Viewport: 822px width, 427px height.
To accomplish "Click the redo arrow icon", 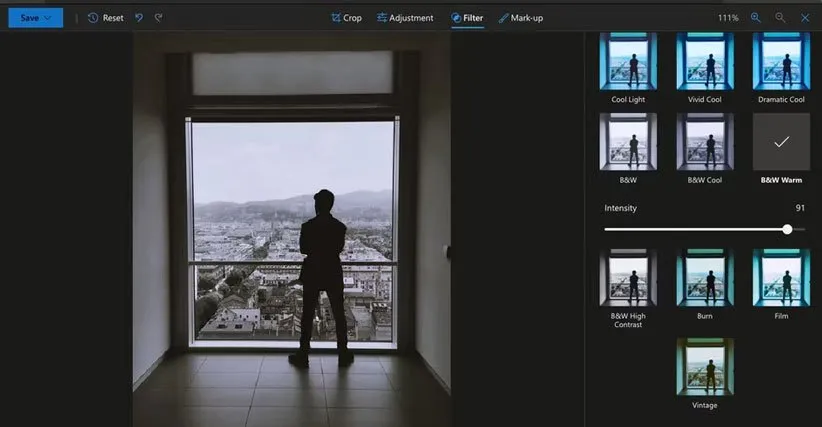I will coord(159,18).
